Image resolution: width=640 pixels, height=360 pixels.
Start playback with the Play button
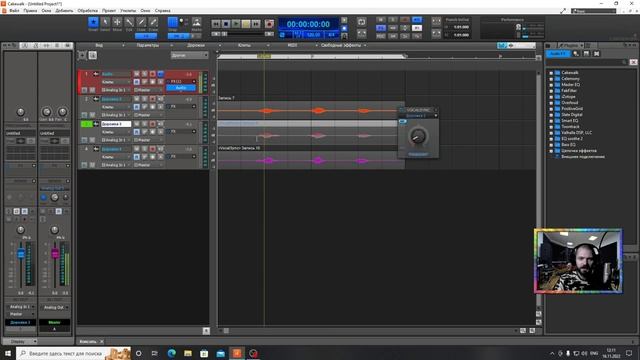tap(236, 24)
